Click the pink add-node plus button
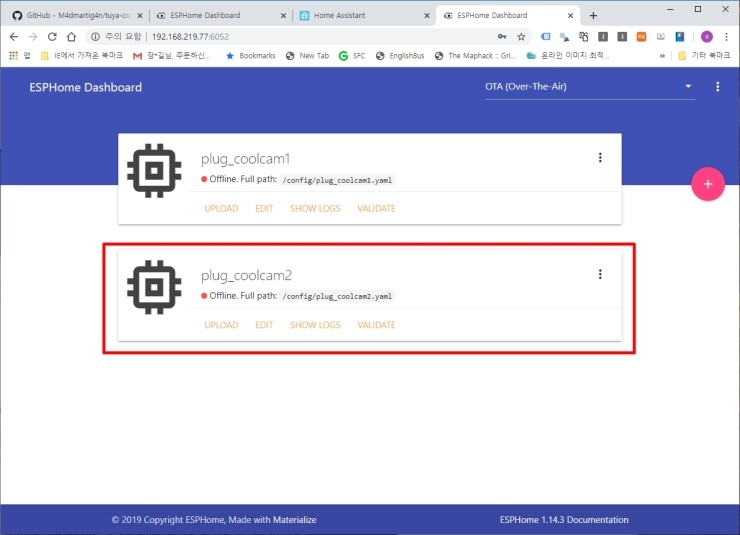The width and height of the screenshot is (740, 535). click(x=707, y=184)
